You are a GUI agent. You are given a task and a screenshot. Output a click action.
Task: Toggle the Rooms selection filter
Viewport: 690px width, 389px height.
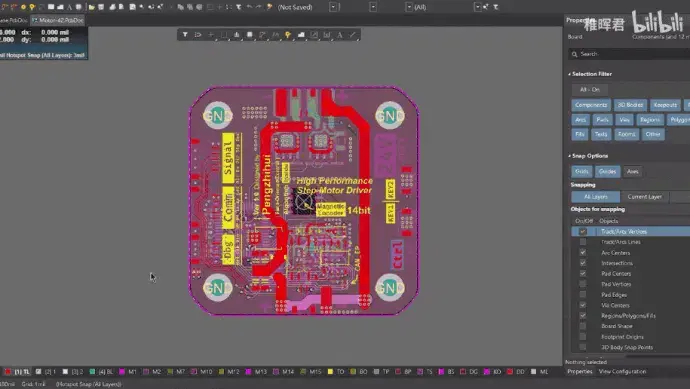pyautogui.click(x=626, y=134)
